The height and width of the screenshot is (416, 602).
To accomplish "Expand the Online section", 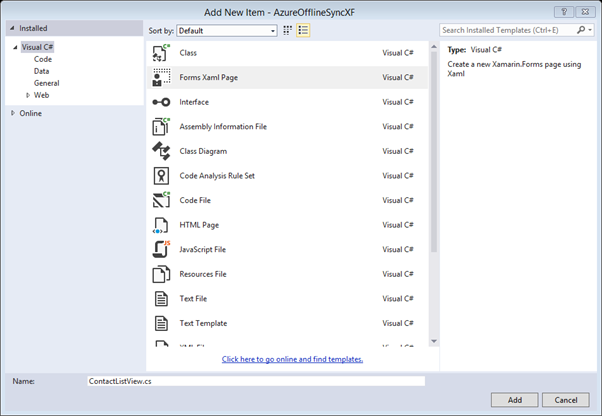I will click(x=13, y=113).
